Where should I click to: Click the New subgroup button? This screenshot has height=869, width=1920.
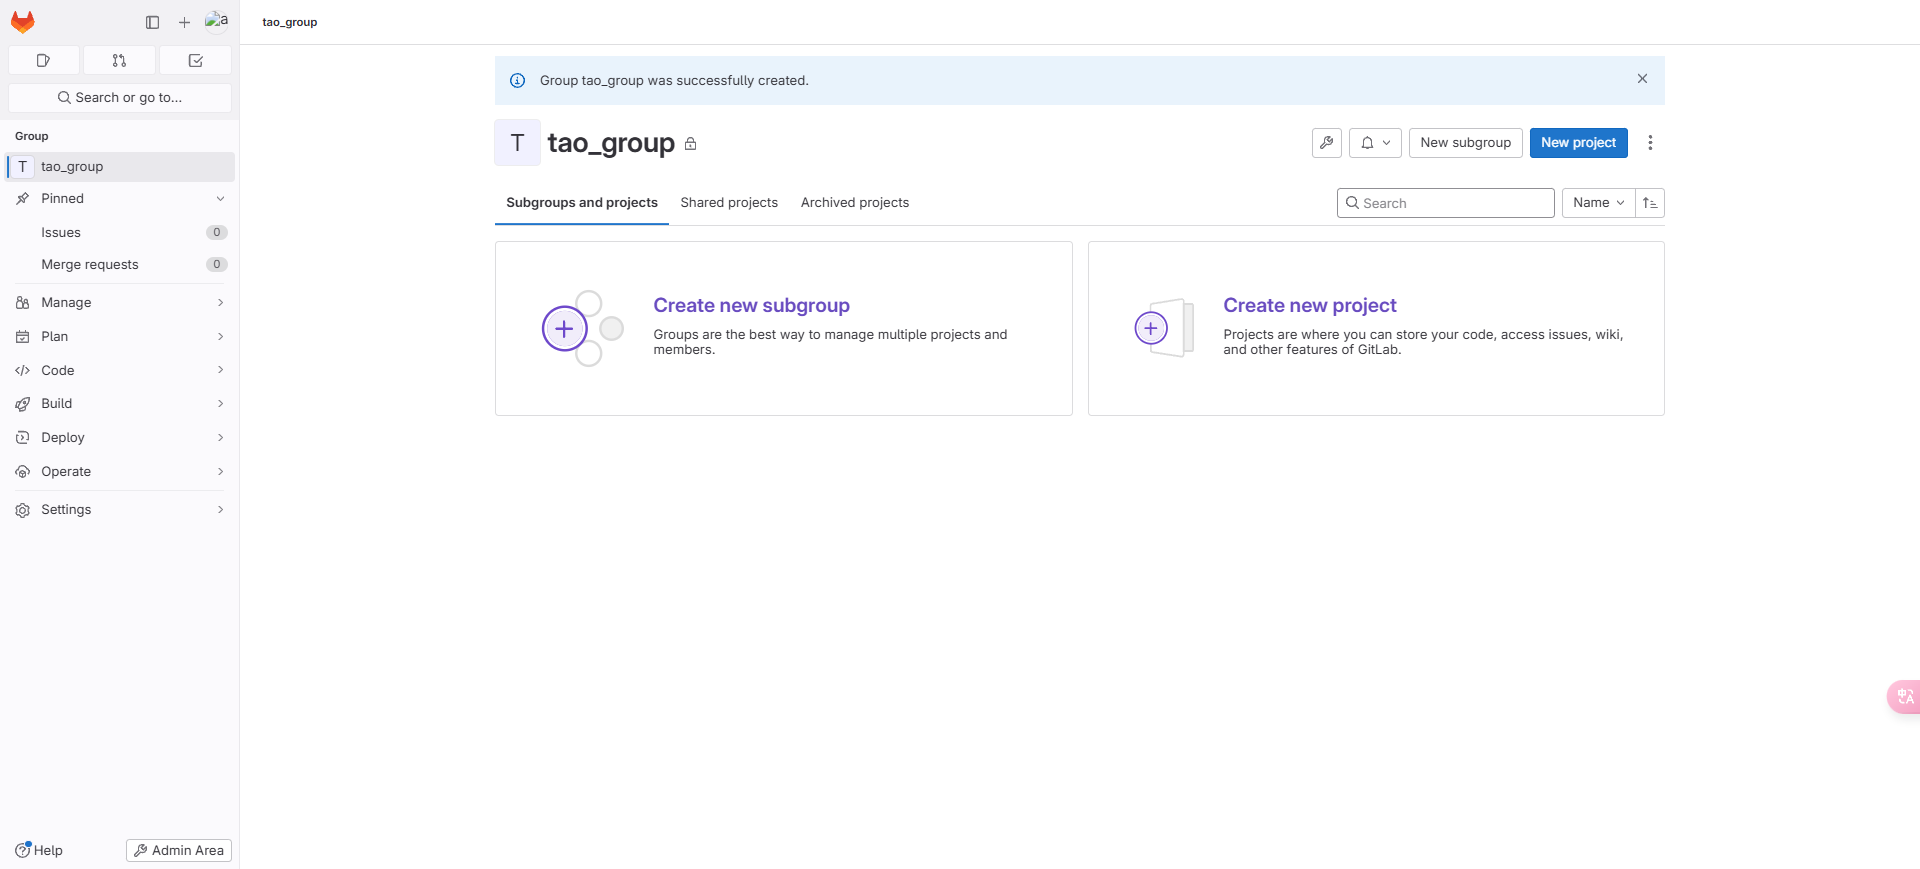[x=1465, y=142]
